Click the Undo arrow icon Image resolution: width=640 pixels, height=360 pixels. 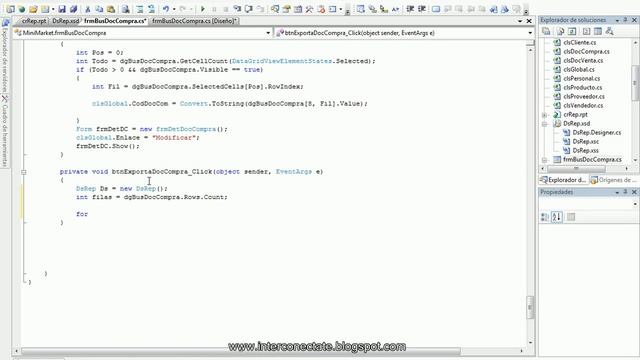(166, 9)
